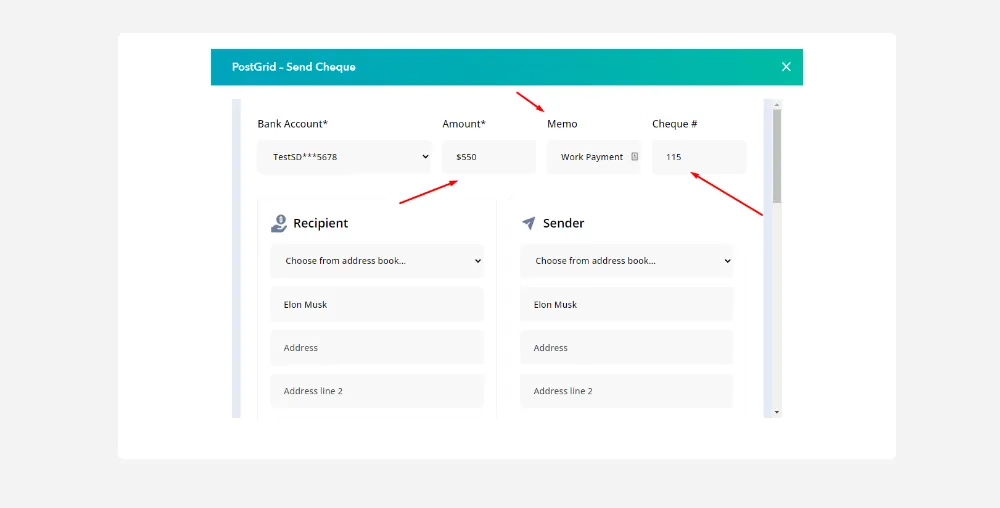Focus the Memo field with Work Payment
The image size is (1000, 508).
[590, 157]
